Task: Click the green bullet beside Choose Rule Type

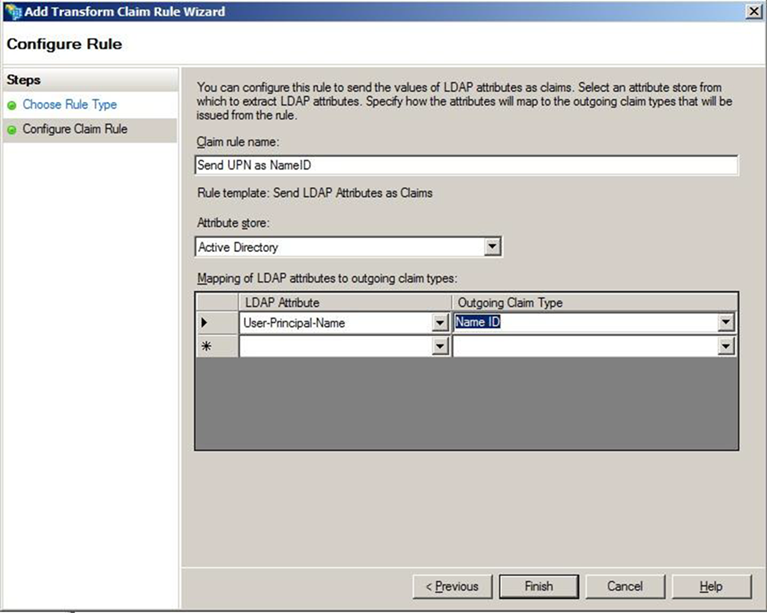Action: [x=12, y=105]
